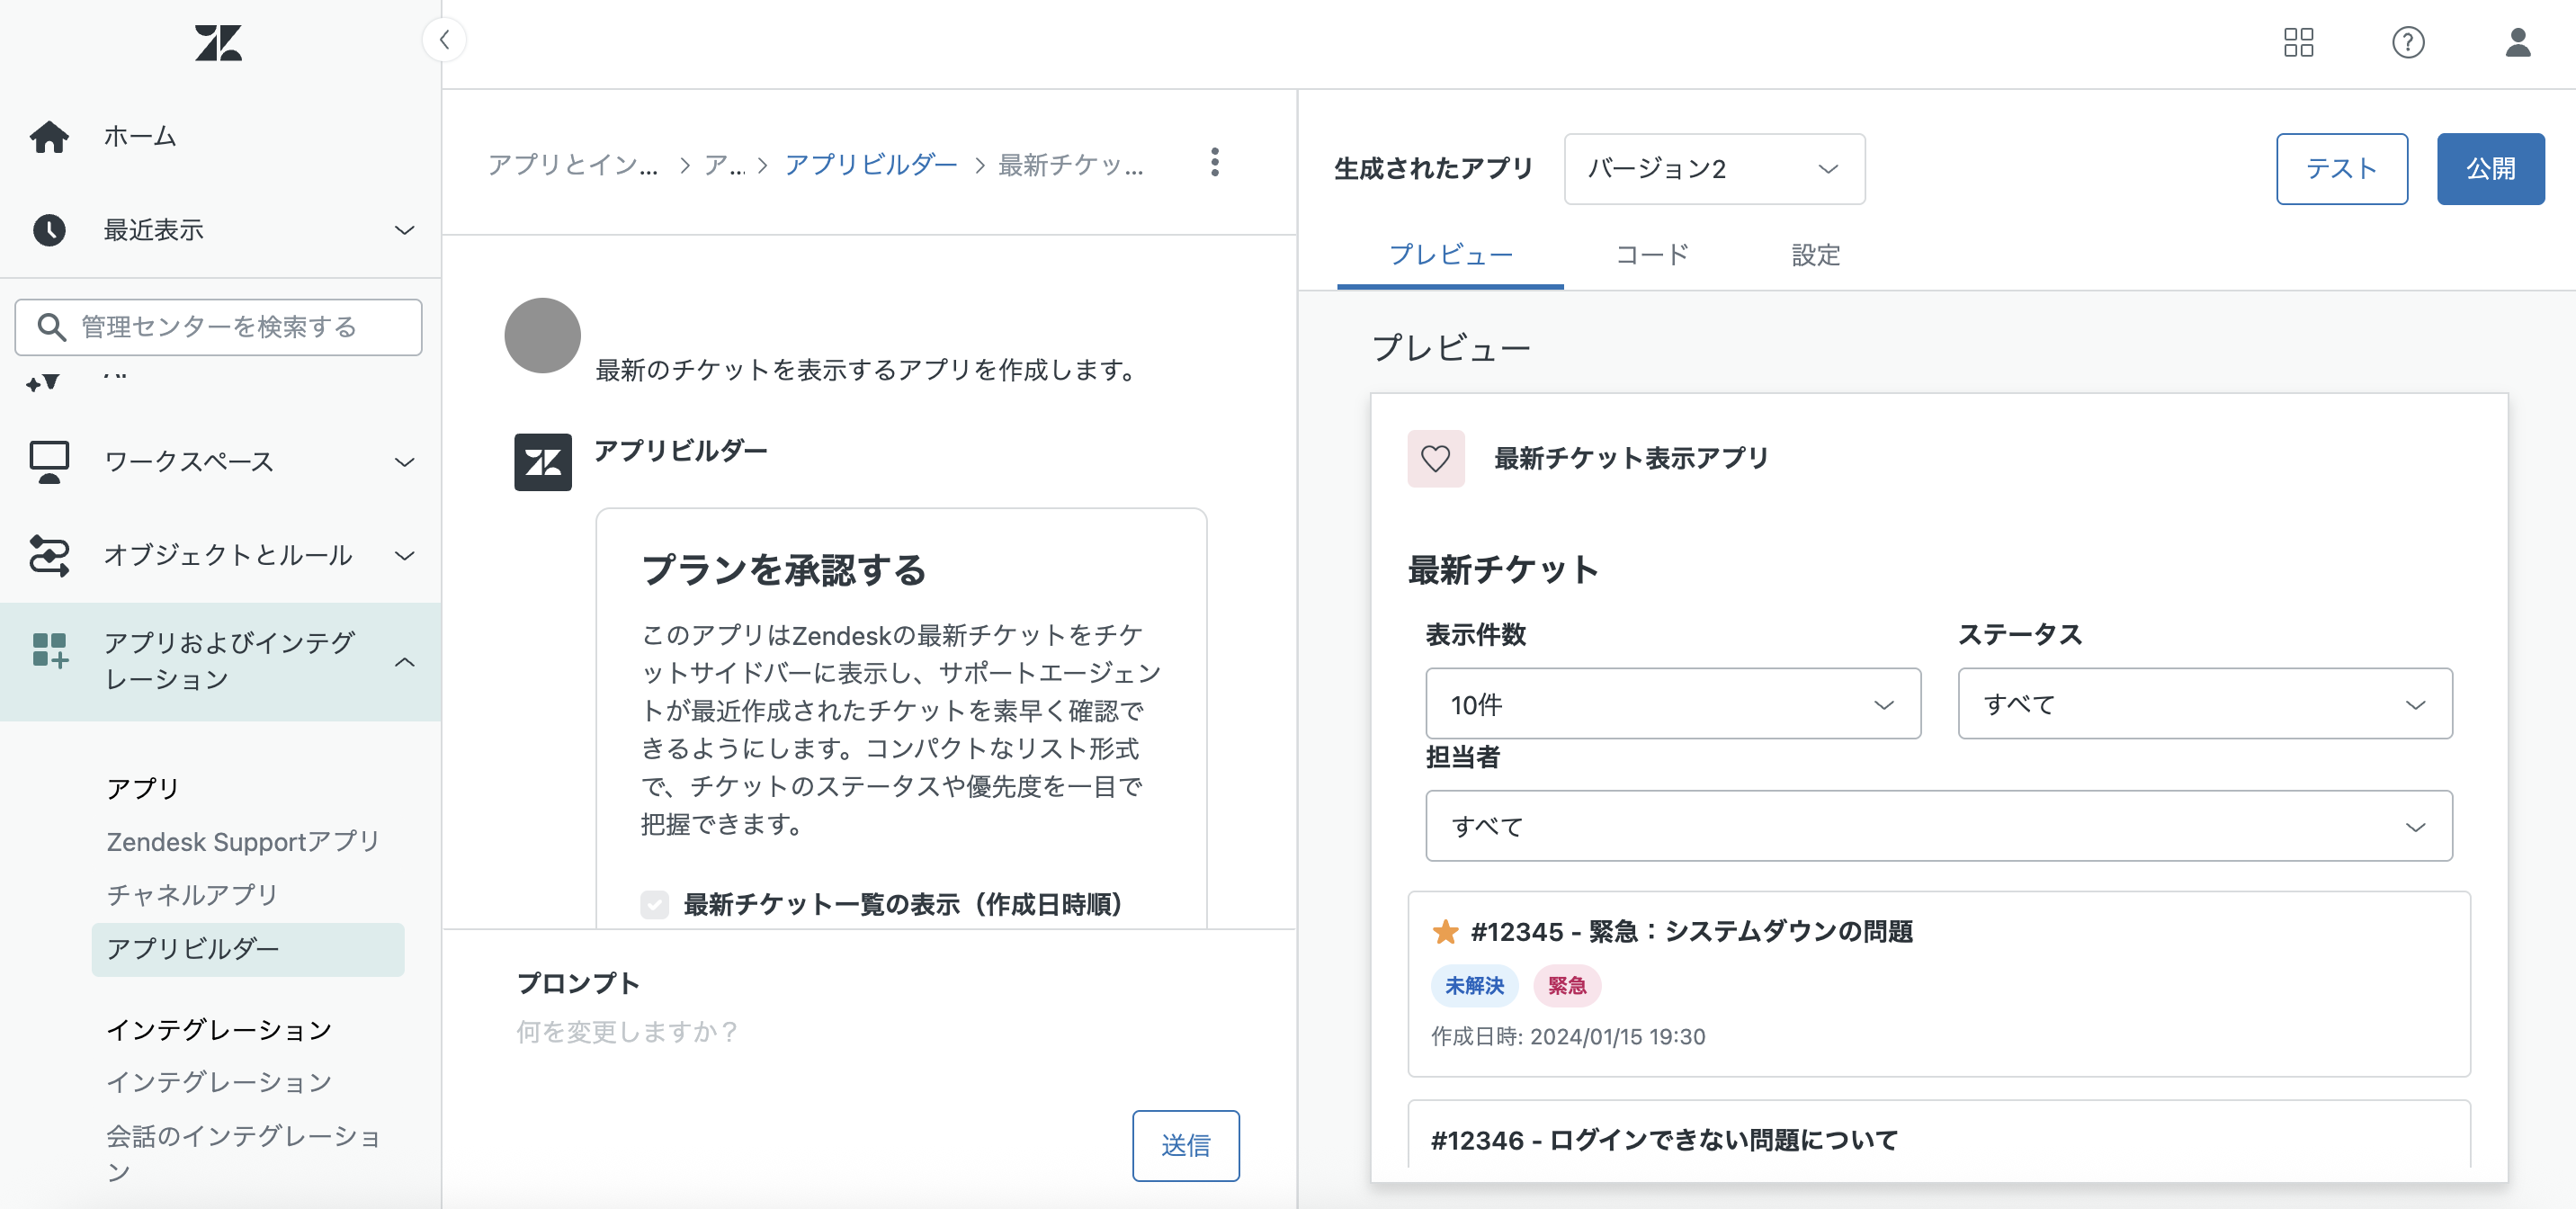The width and height of the screenshot is (2576, 1209).
Task: Expand the ワークスペース section chevron
Action: [404, 462]
